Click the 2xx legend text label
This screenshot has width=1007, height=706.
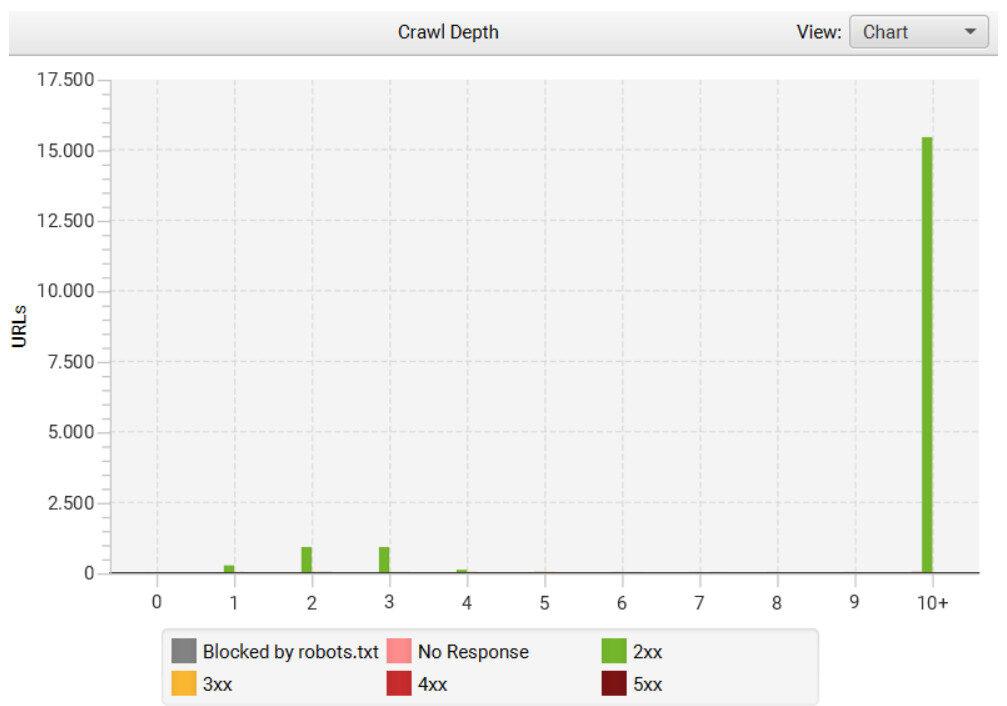click(x=648, y=652)
